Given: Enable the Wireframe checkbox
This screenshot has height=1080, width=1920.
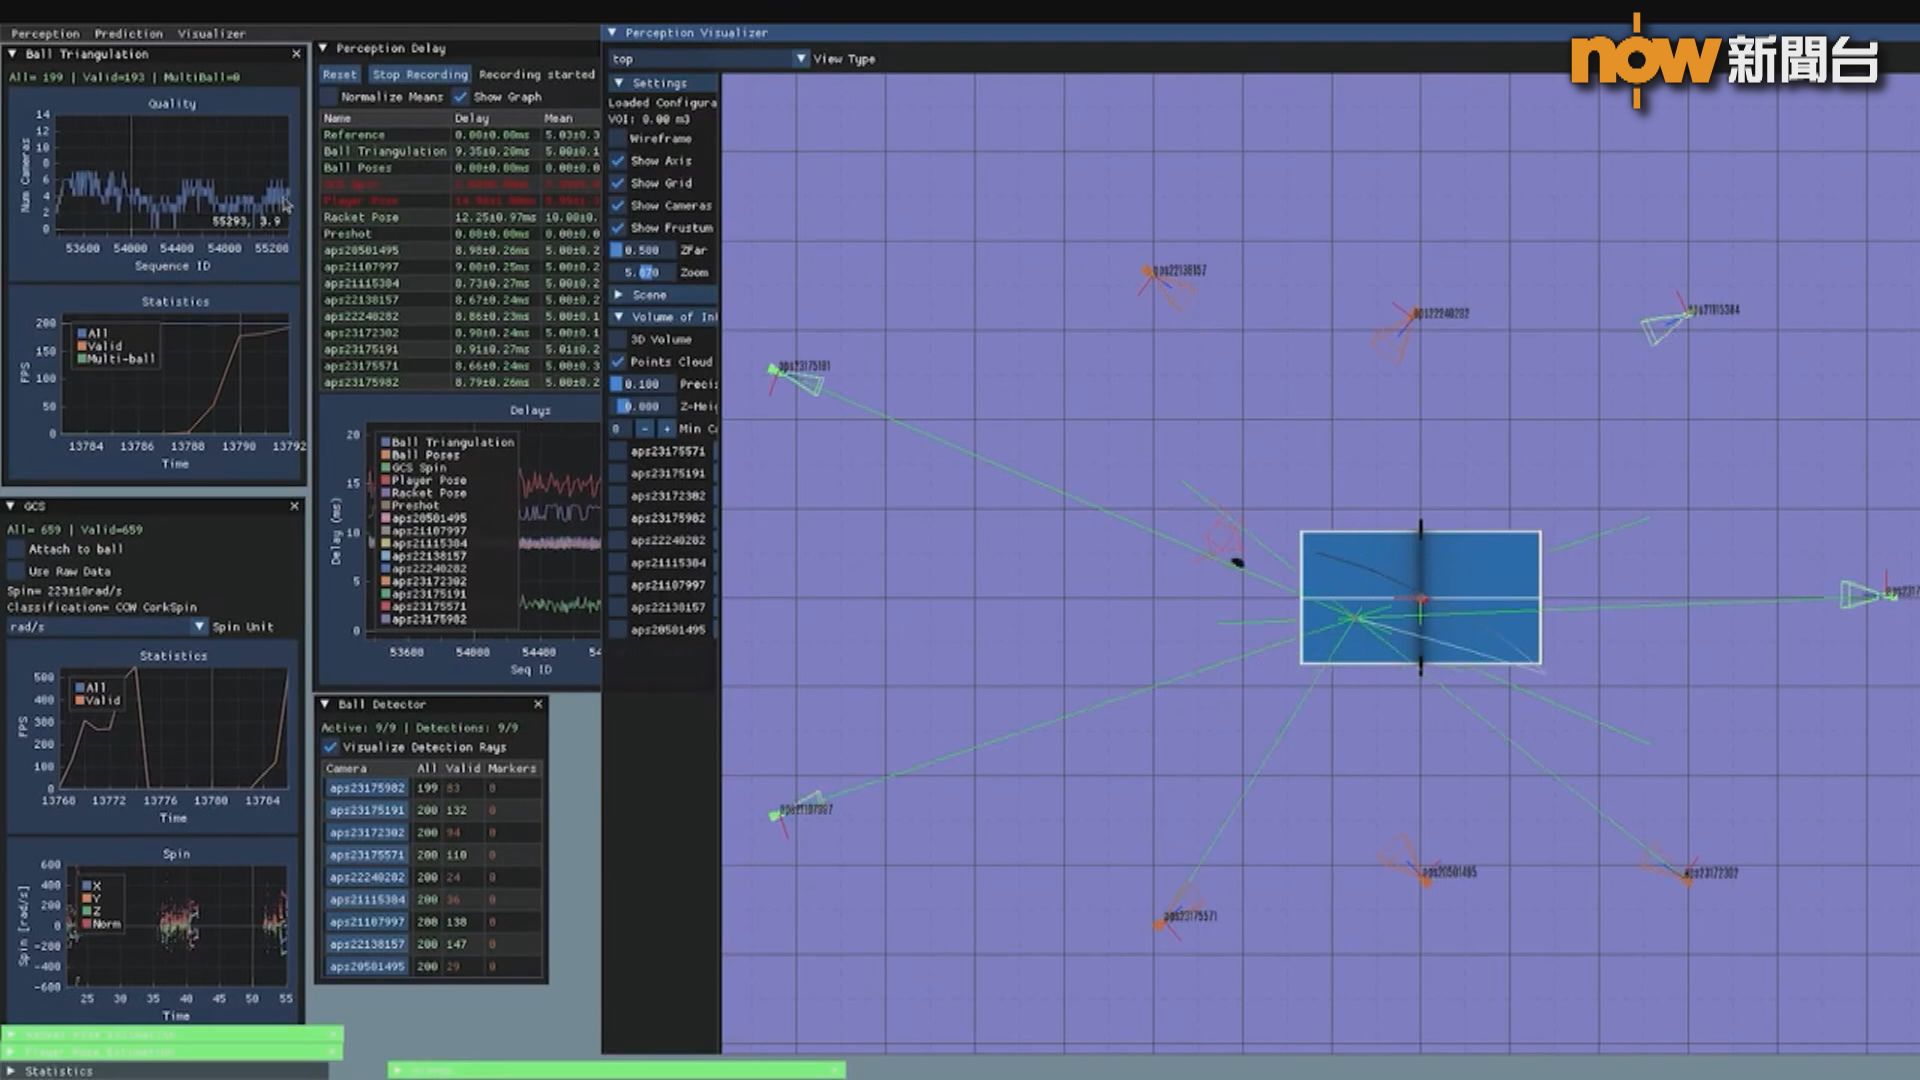Looking at the screenshot, I should pyautogui.click(x=618, y=139).
